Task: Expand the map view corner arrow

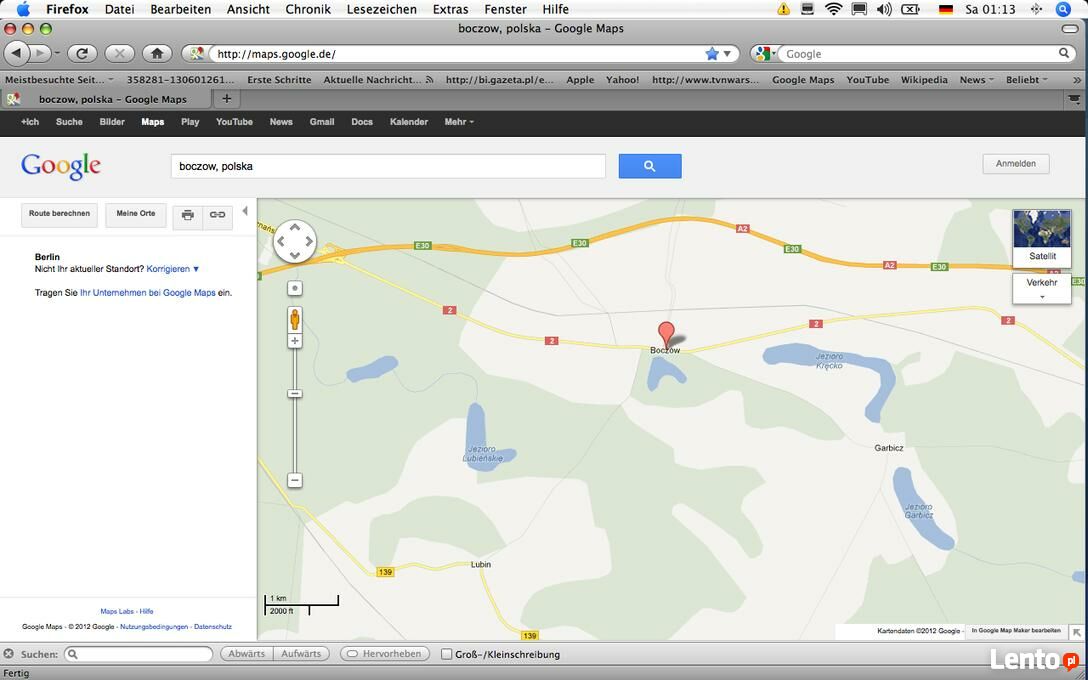Action: tap(1076, 631)
